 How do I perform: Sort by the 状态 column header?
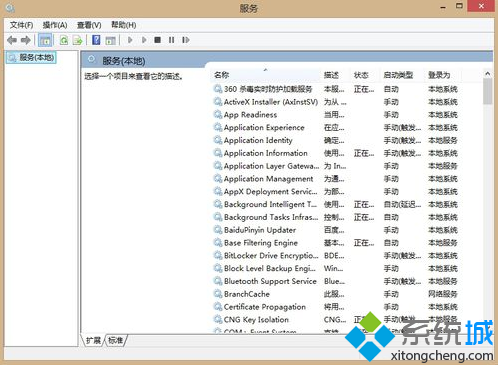(365, 75)
